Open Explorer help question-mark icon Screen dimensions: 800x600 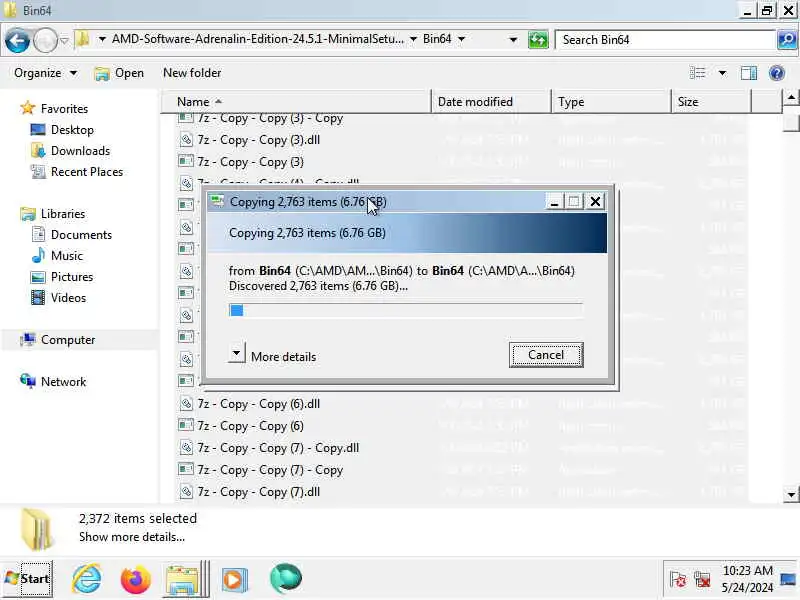click(x=777, y=73)
